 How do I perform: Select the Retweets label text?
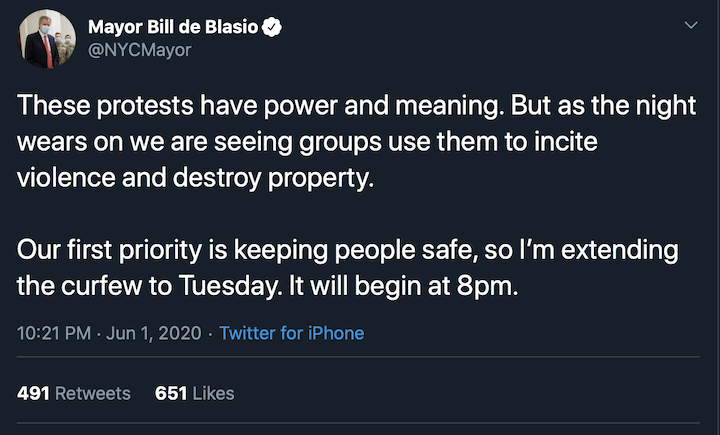93,393
